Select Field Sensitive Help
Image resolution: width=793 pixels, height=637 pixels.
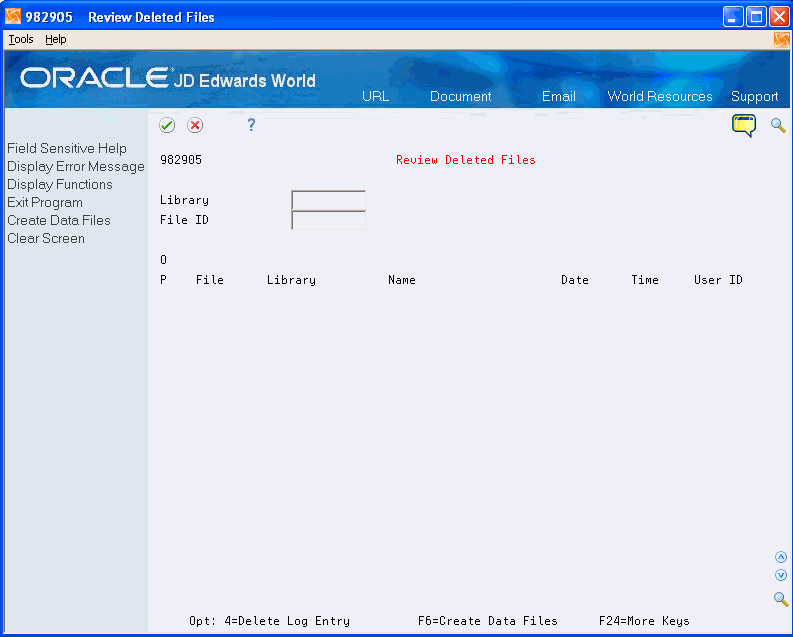[x=67, y=148]
